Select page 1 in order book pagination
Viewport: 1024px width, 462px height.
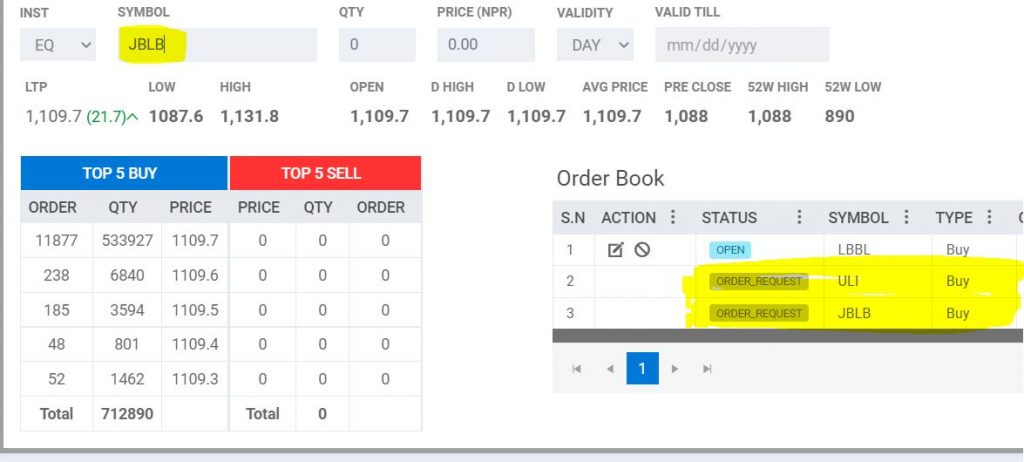pyautogui.click(x=642, y=369)
